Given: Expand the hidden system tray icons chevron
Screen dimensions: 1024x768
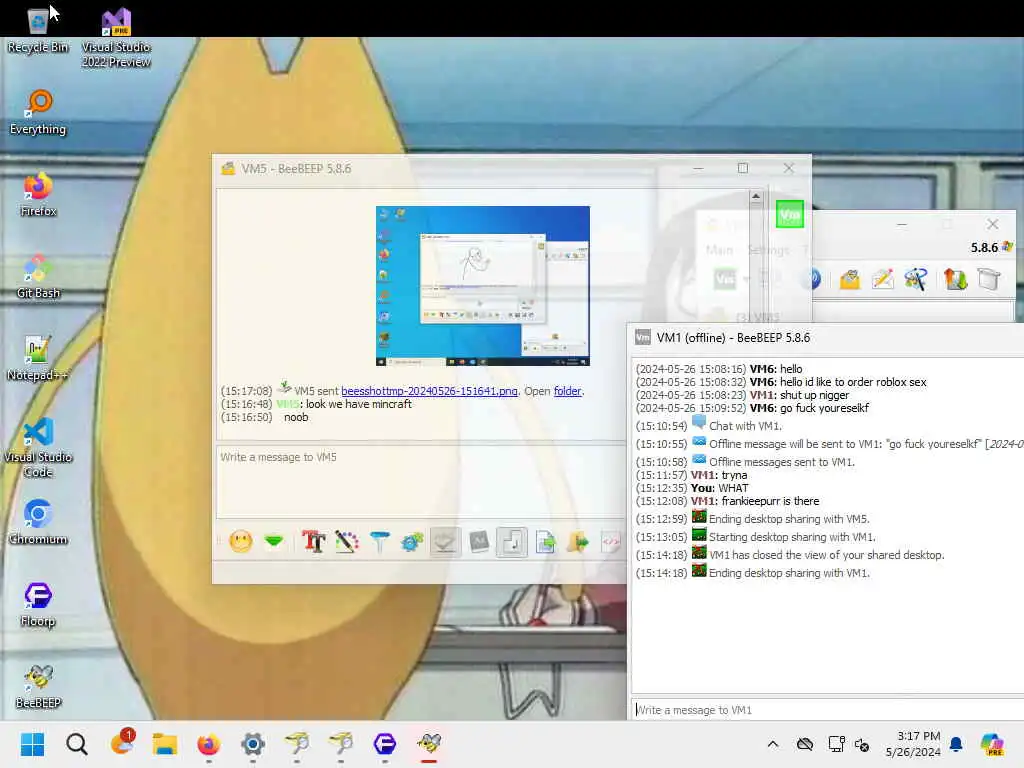Looking at the screenshot, I should [x=773, y=744].
